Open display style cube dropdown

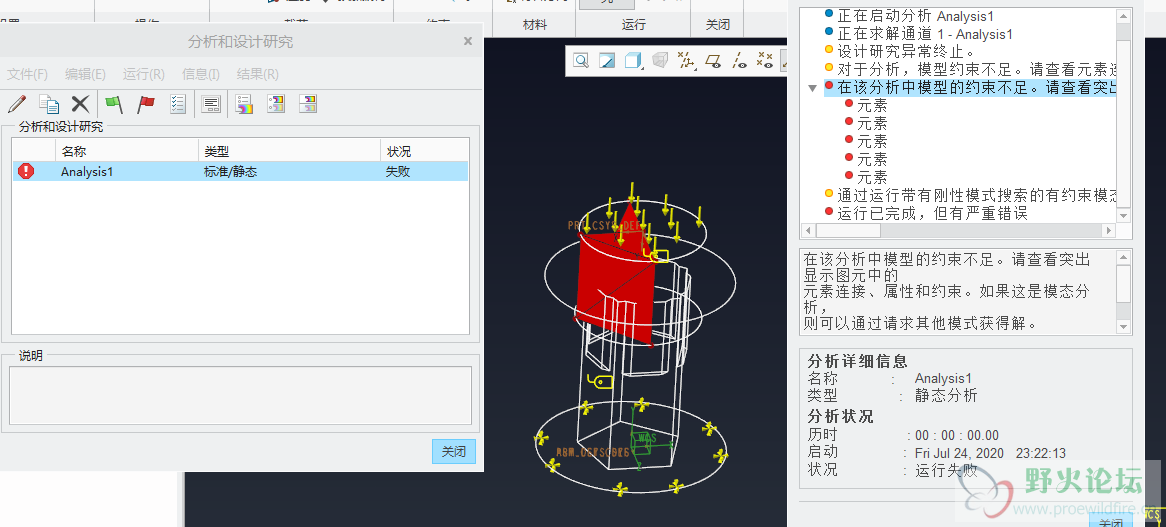[634, 61]
